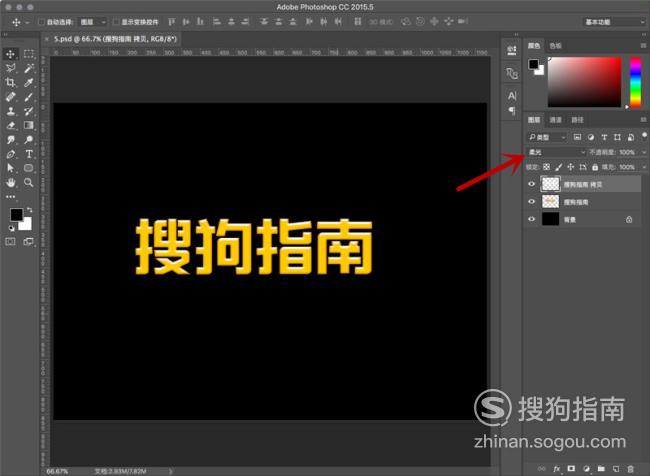Select the Eyedropper tool
This screenshot has height=476, width=650.
tap(29, 83)
